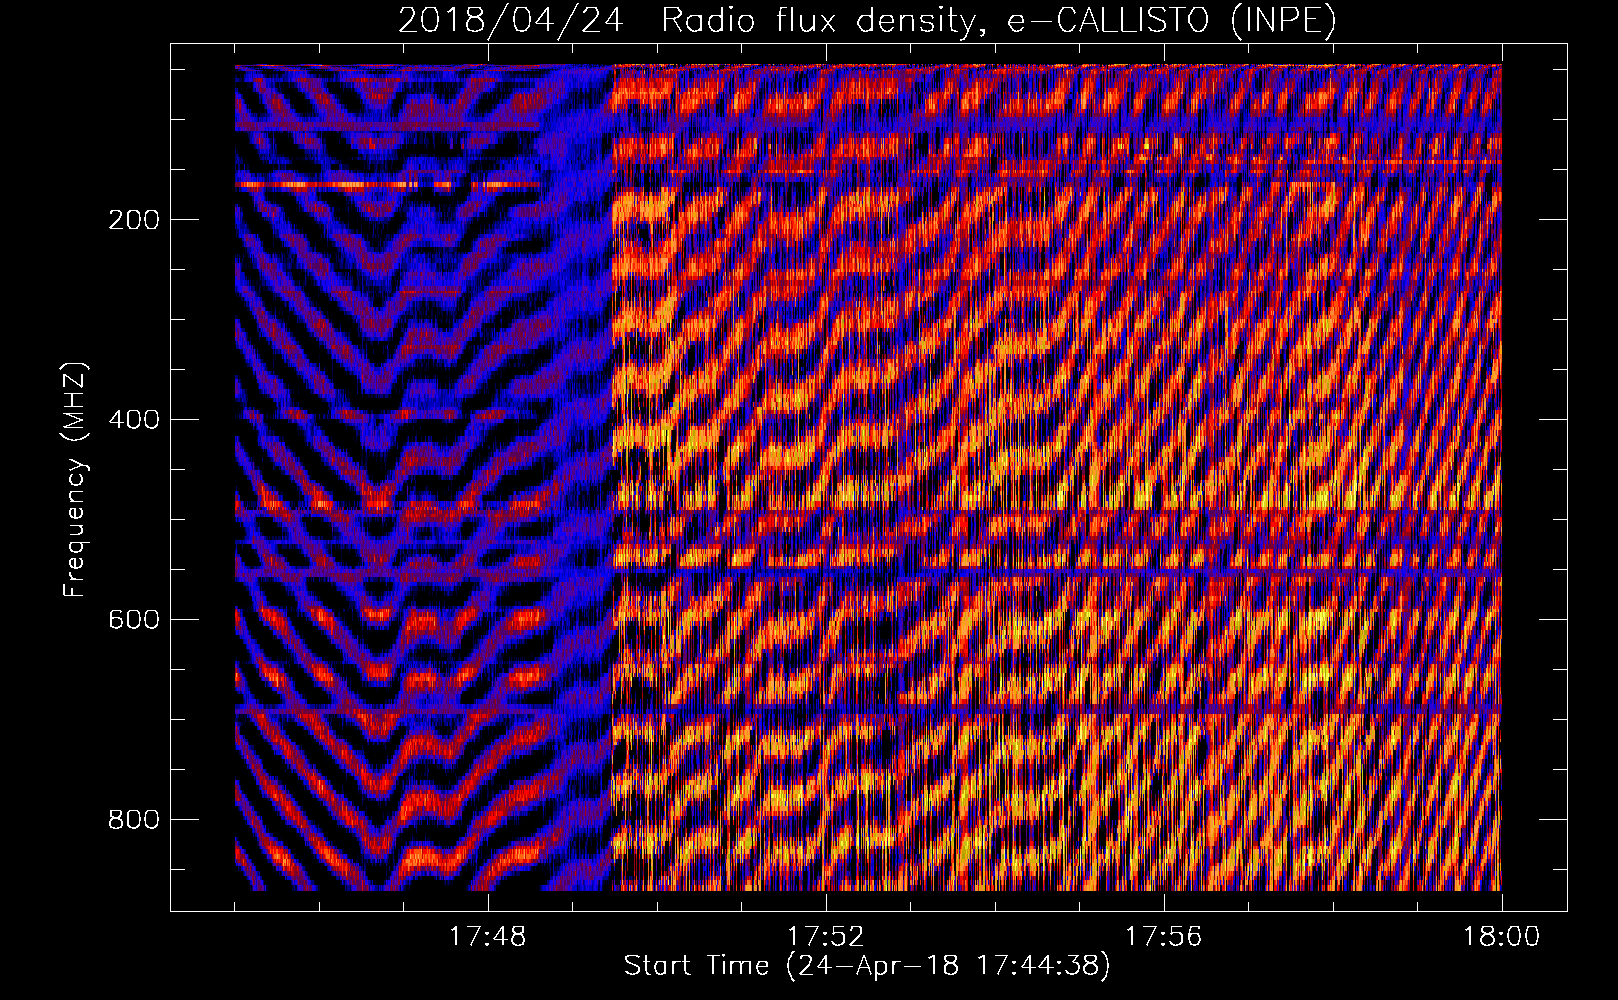
Task: Click the 17:52 time tick label
Action: 825,937
